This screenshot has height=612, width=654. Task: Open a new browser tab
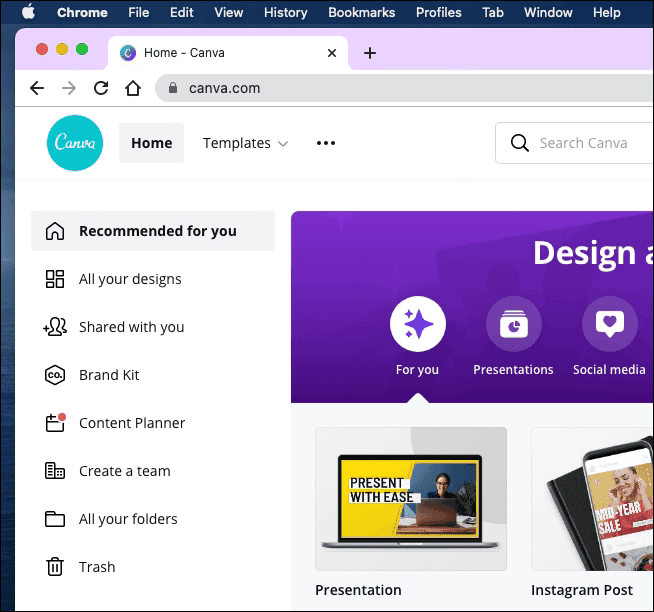click(370, 53)
